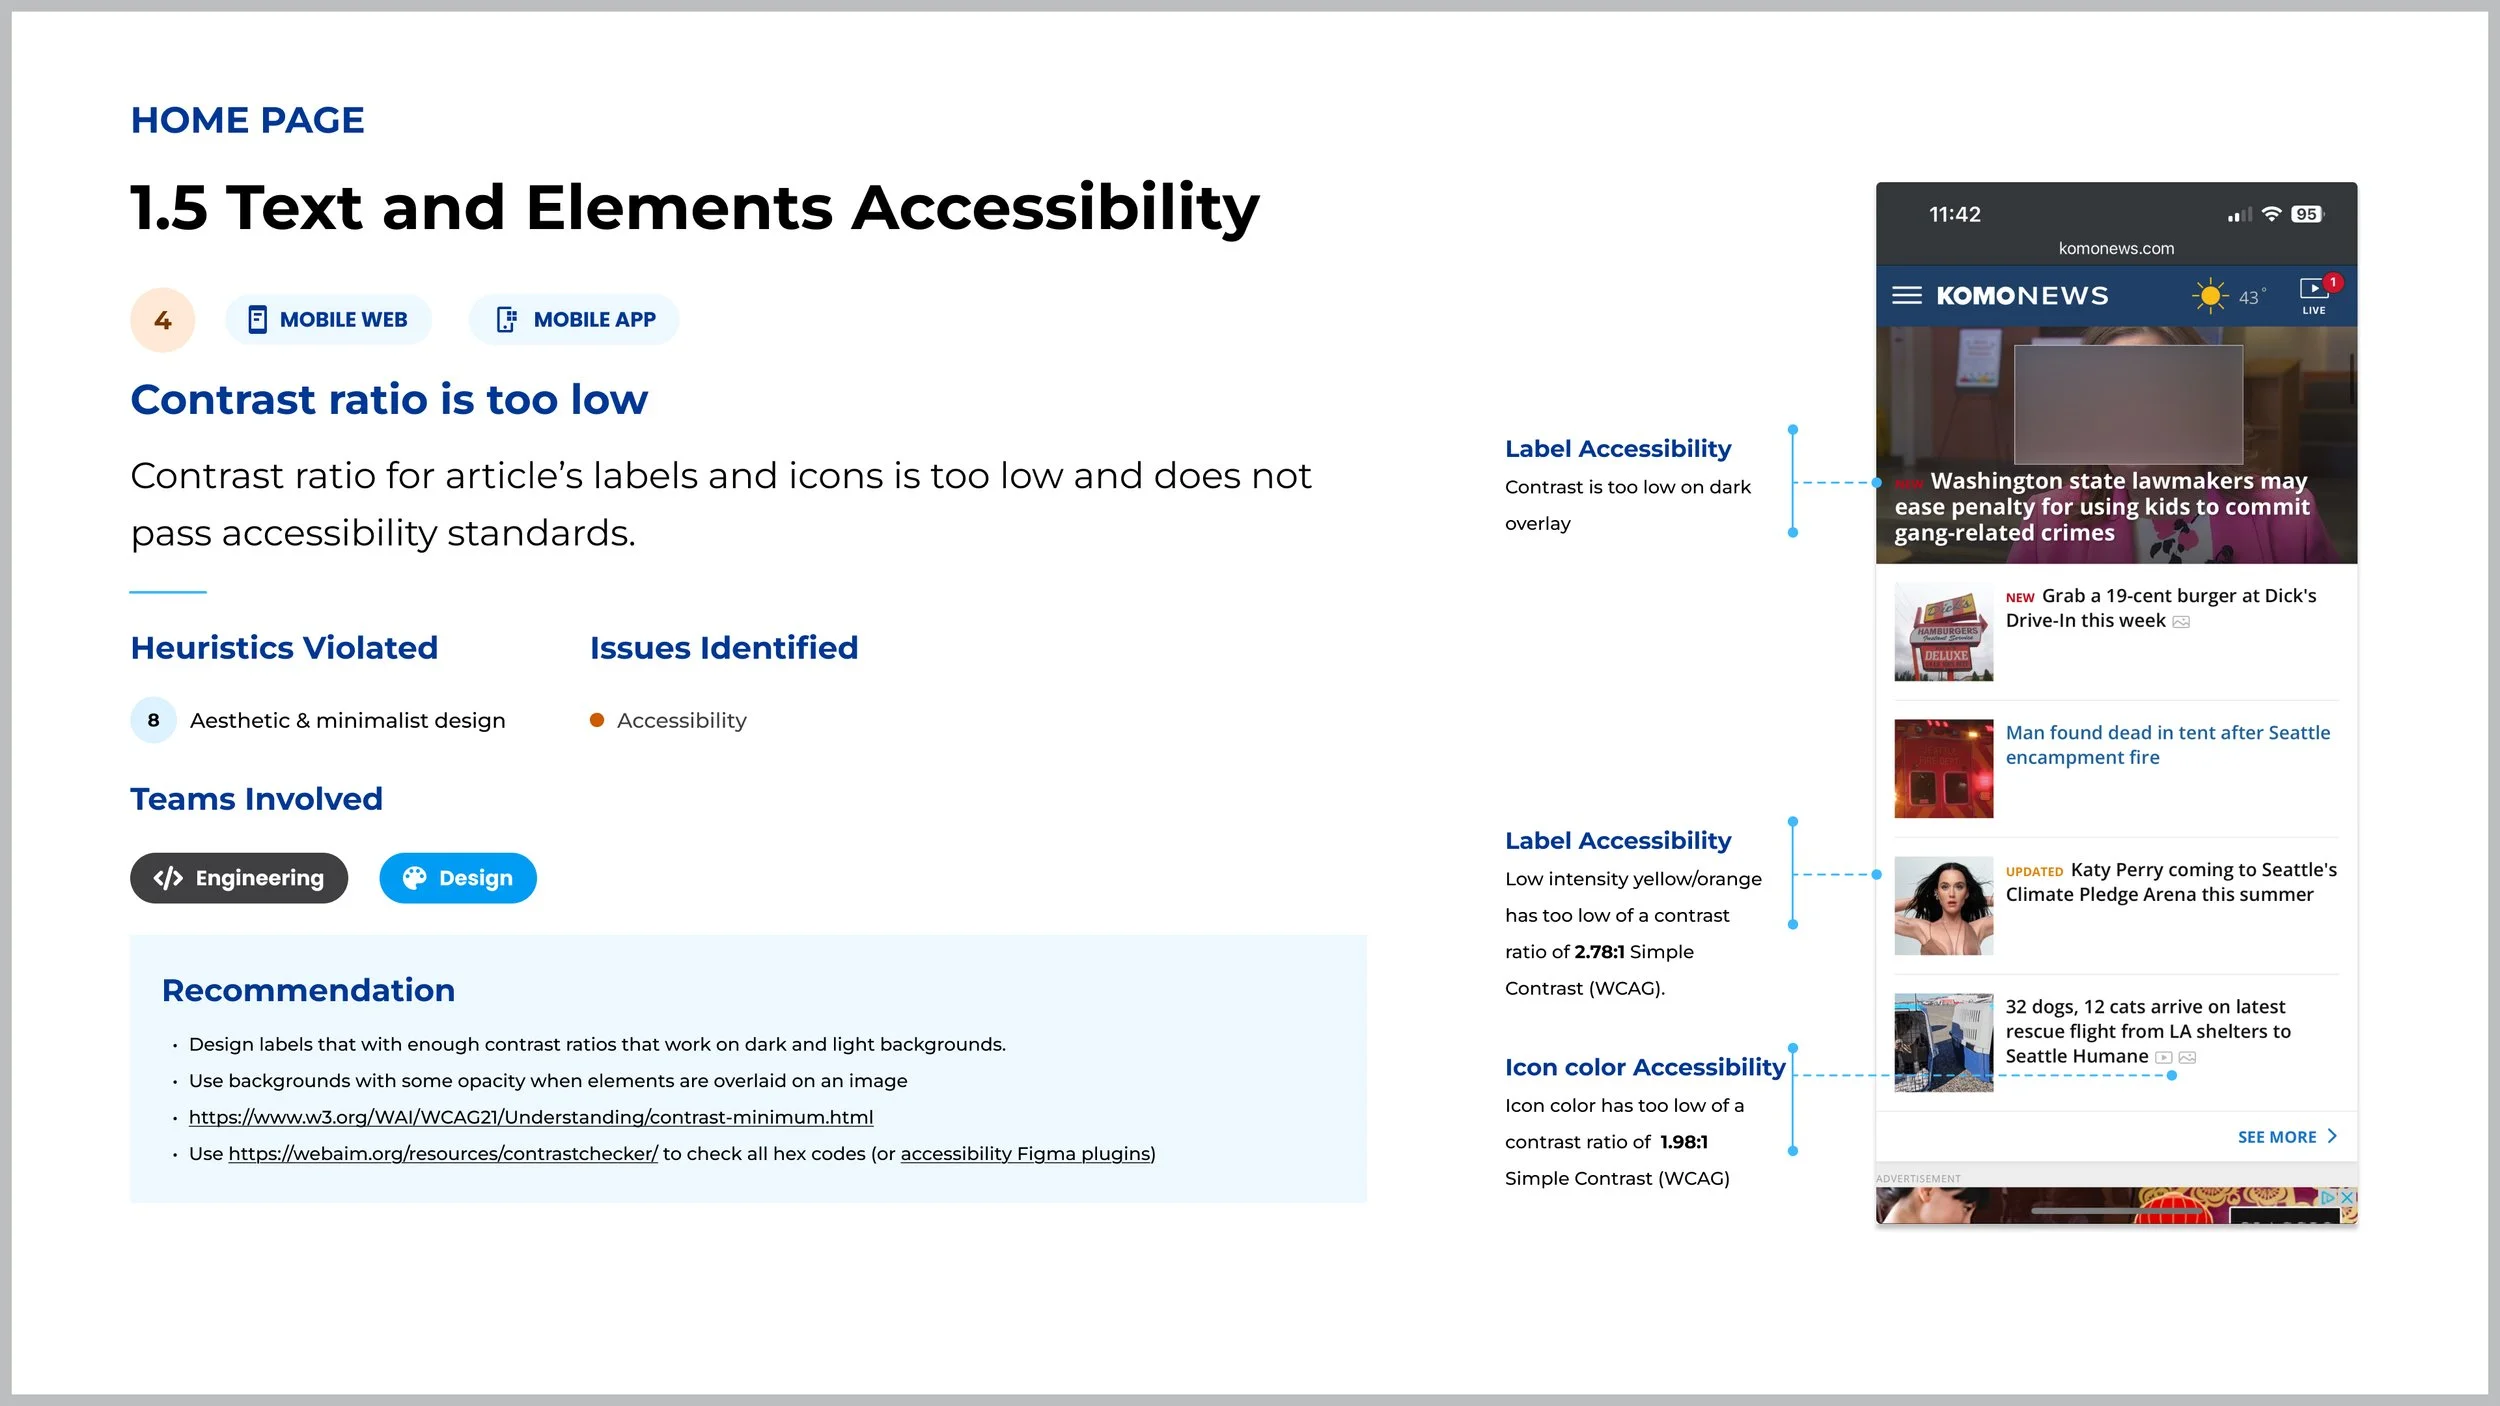
Task: Click the battery 95 status indicator
Action: (x=2308, y=214)
